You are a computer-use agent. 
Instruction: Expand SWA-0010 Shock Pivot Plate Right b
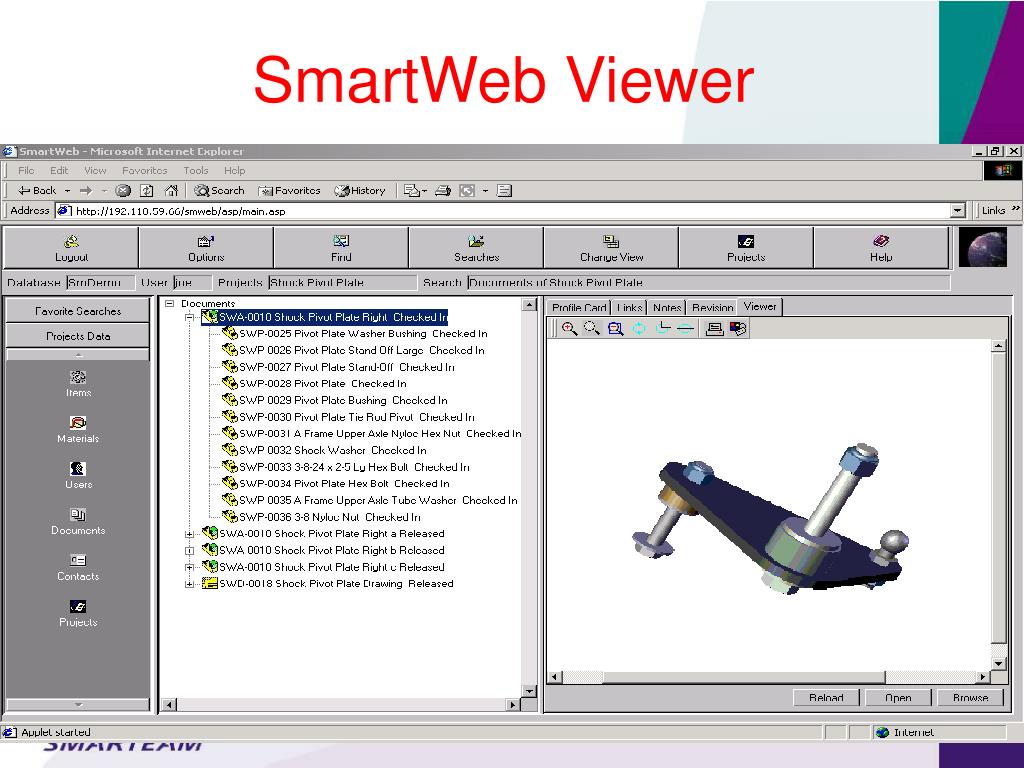tap(189, 551)
